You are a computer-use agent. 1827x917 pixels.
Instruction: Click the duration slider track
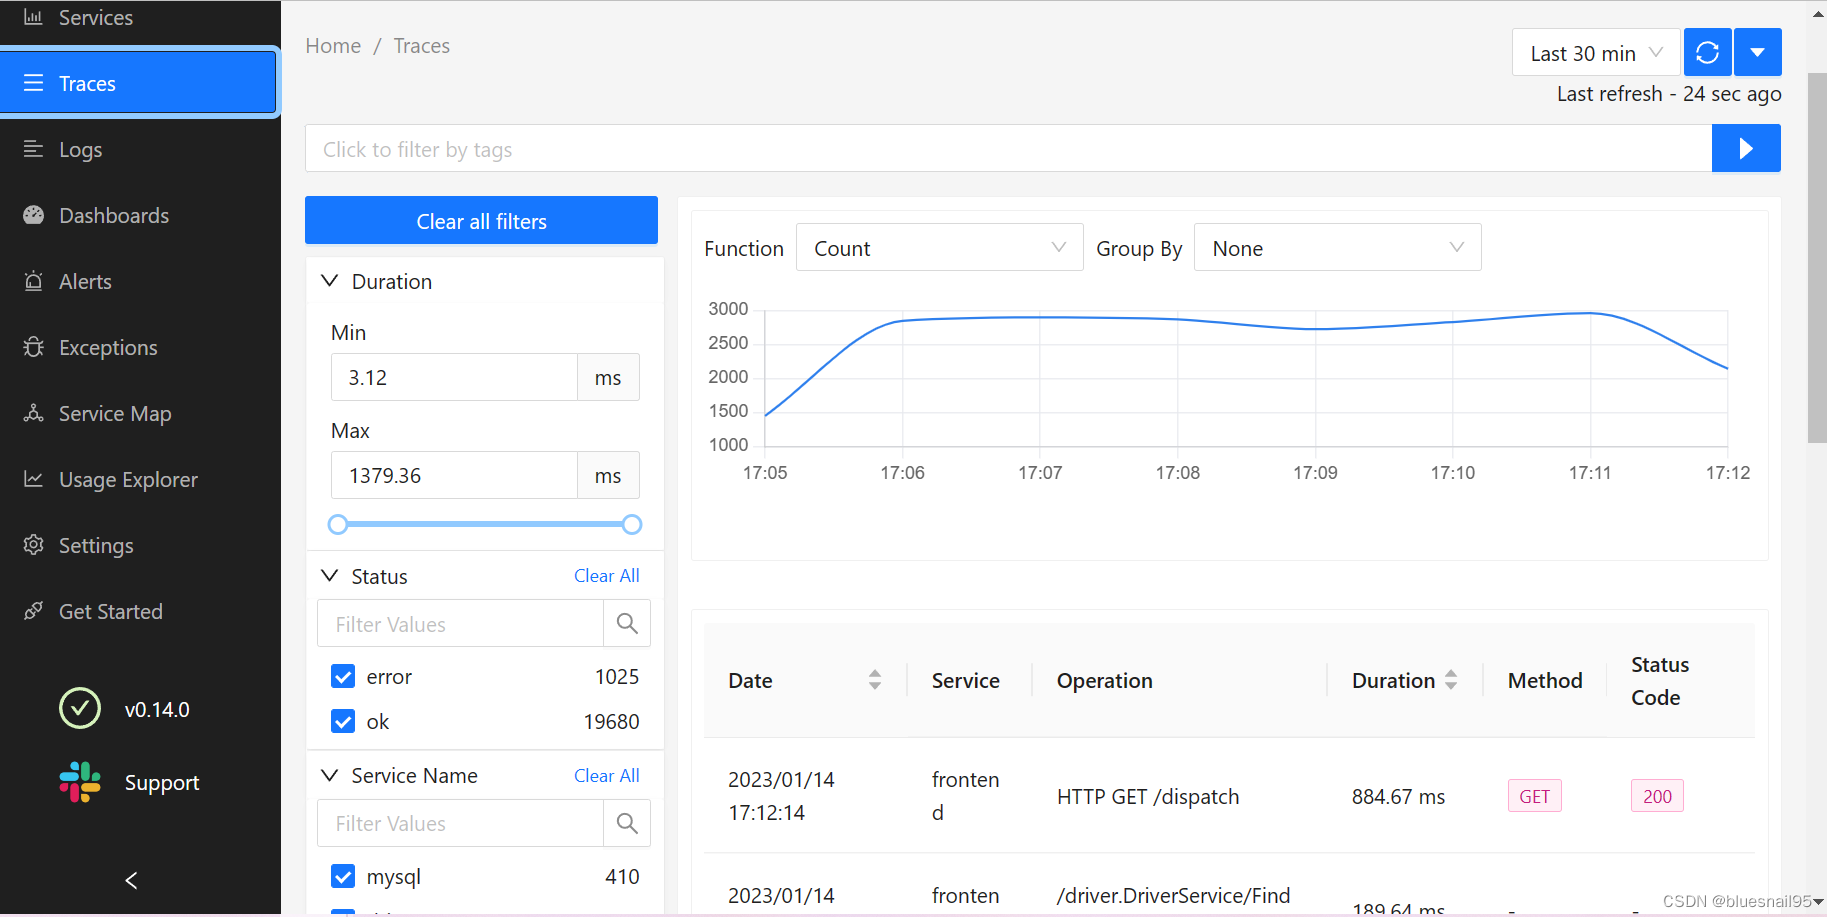click(485, 524)
